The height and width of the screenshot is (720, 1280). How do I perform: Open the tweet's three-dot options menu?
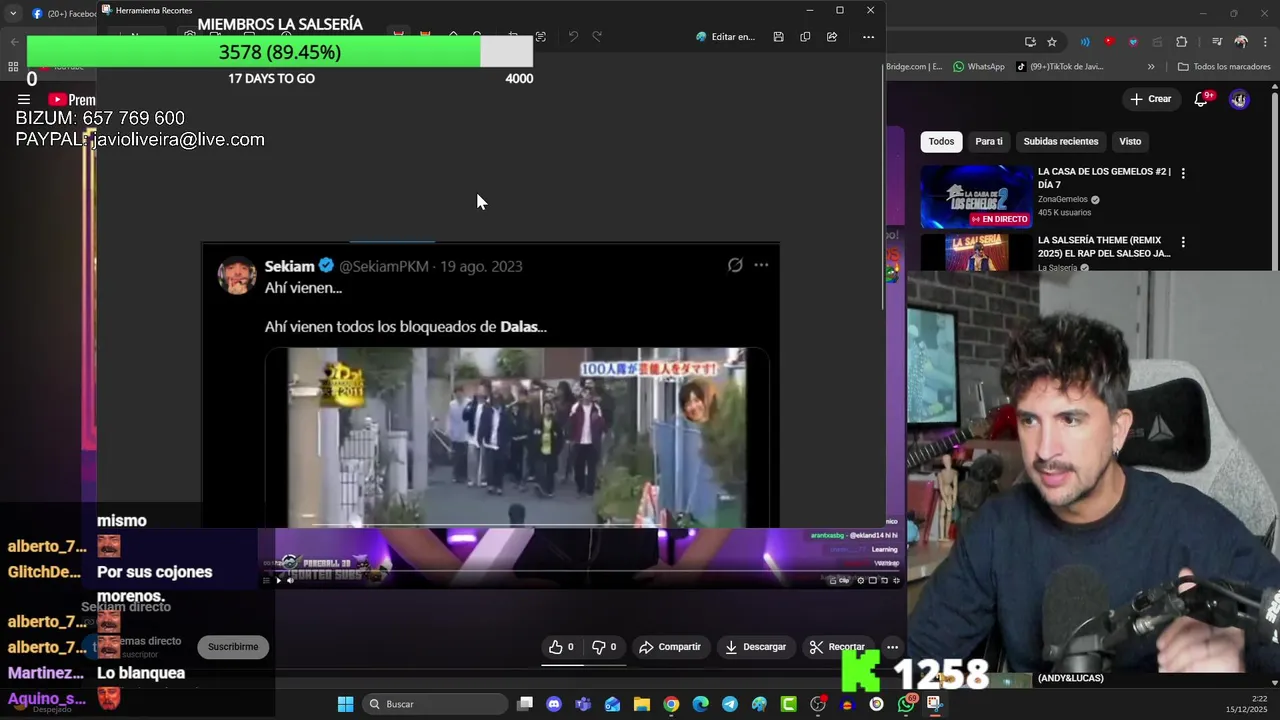click(761, 265)
